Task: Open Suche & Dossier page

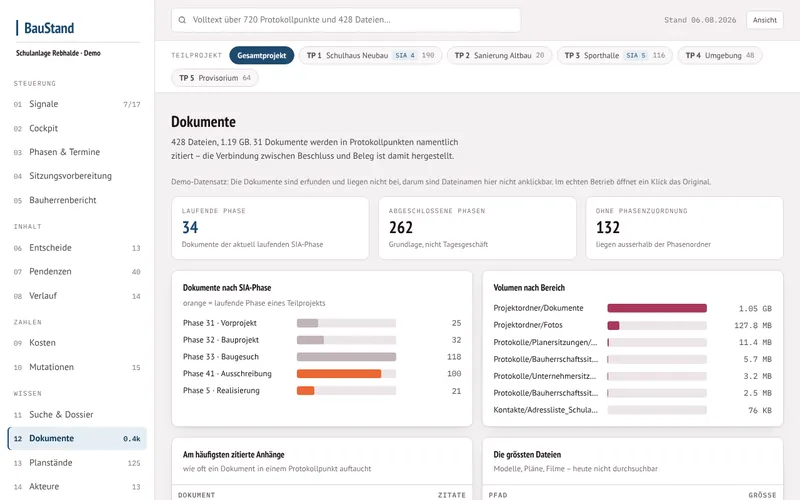Action: click(x=77, y=414)
